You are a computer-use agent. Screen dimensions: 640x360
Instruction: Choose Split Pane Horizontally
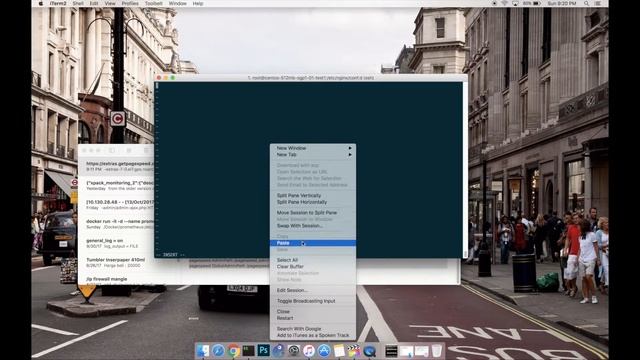point(313,202)
